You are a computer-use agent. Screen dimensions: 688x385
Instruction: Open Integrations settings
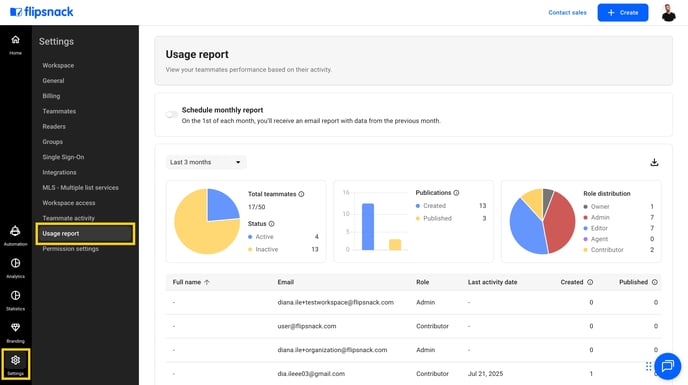(x=59, y=173)
